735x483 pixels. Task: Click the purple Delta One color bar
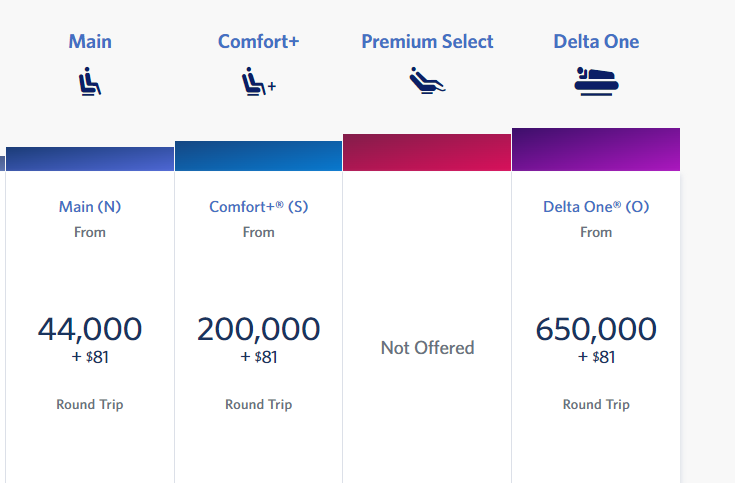(x=596, y=149)
